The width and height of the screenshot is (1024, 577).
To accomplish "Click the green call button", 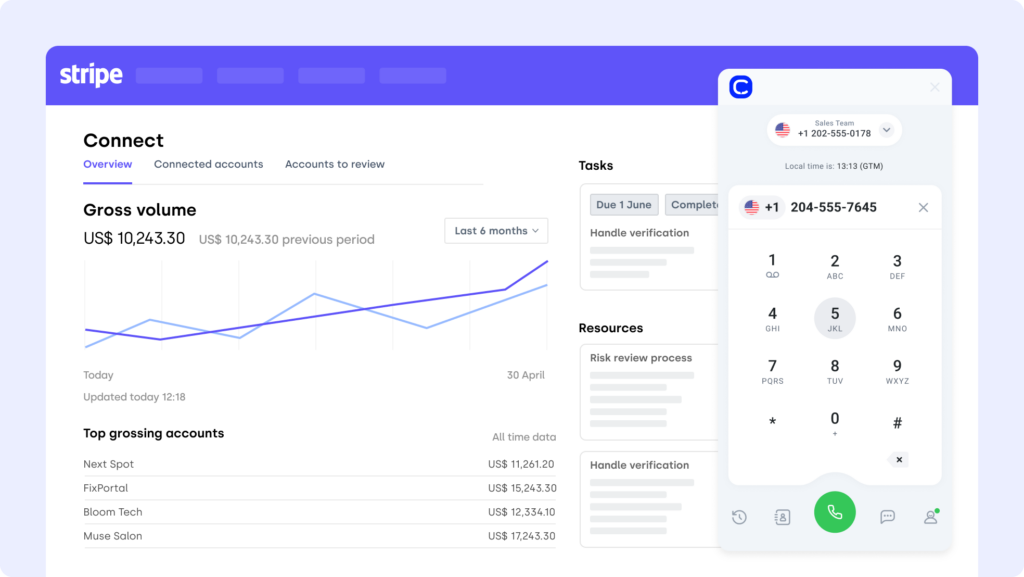I will coord(834,512).
